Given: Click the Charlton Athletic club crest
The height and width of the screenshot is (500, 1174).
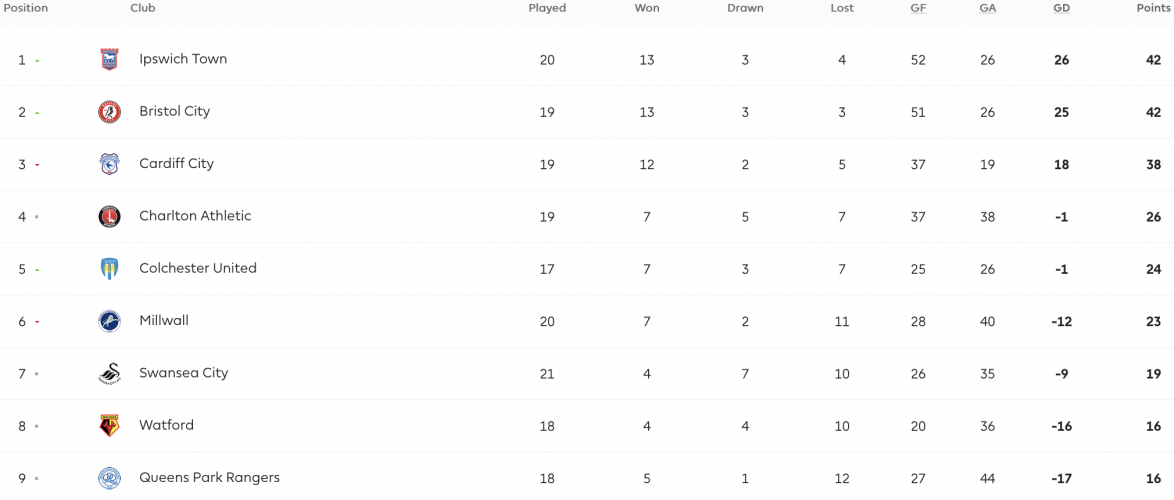Looking at the screenshot, I should [109, 216].
